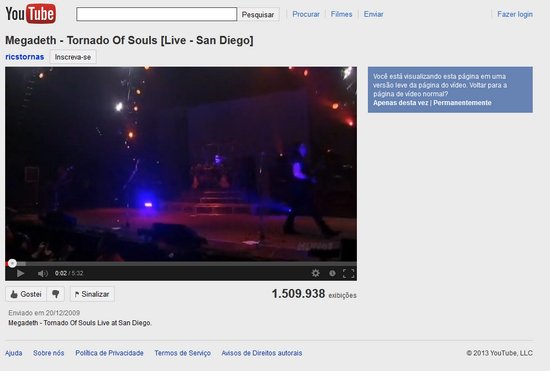Open the Procurar link
This screenshot has height=371, width=550.
coord(306,14)
